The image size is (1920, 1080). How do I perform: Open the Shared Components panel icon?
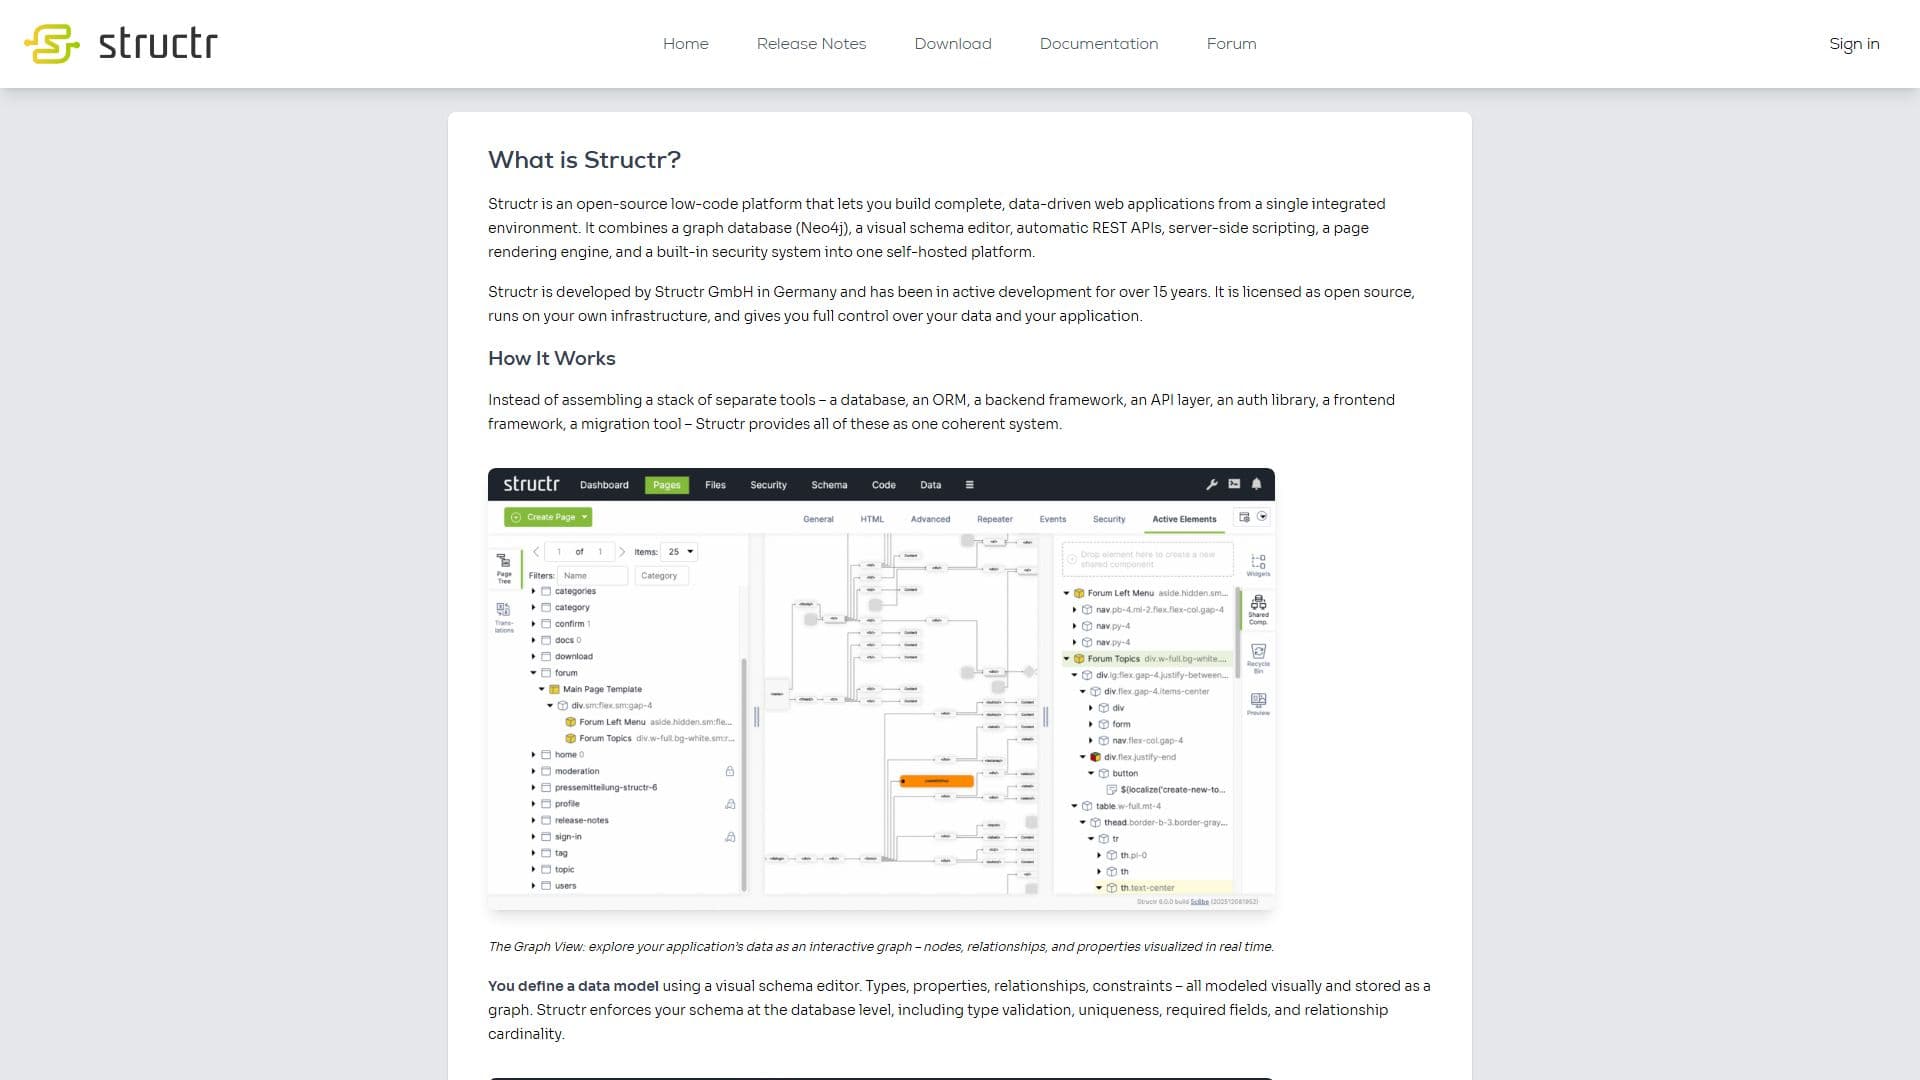[1258, 610]
